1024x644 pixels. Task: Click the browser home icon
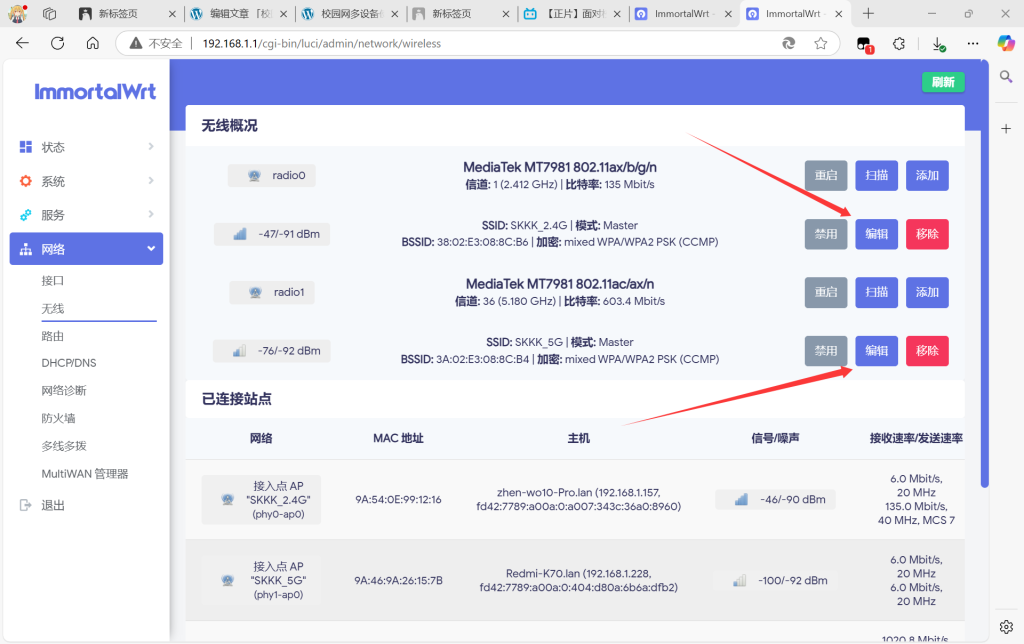[92, 43]
